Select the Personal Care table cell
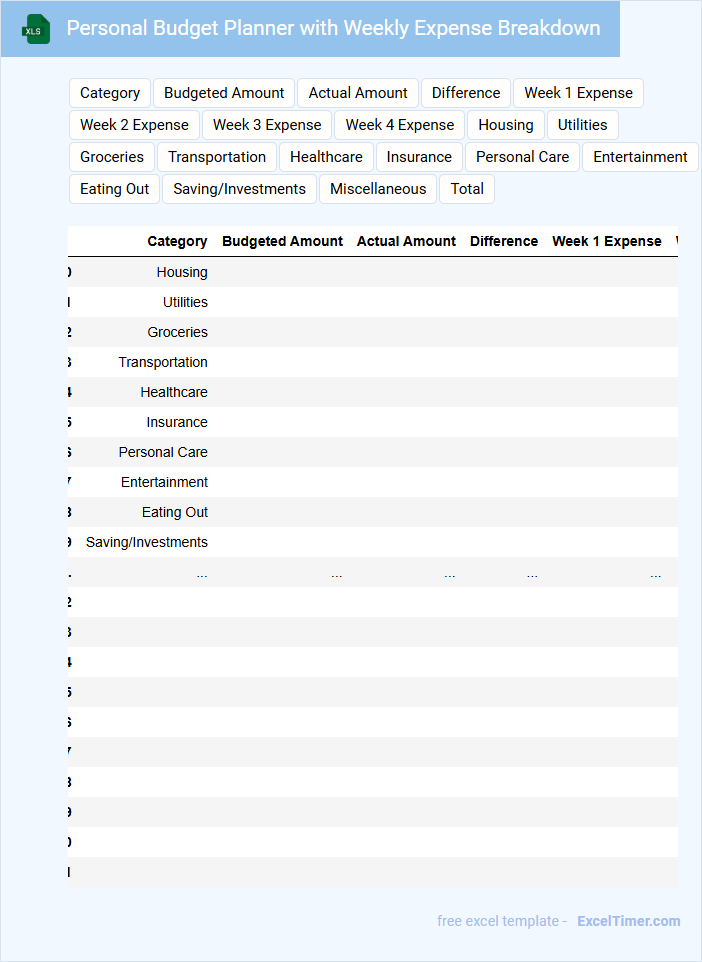 click(x=163, y=453)
